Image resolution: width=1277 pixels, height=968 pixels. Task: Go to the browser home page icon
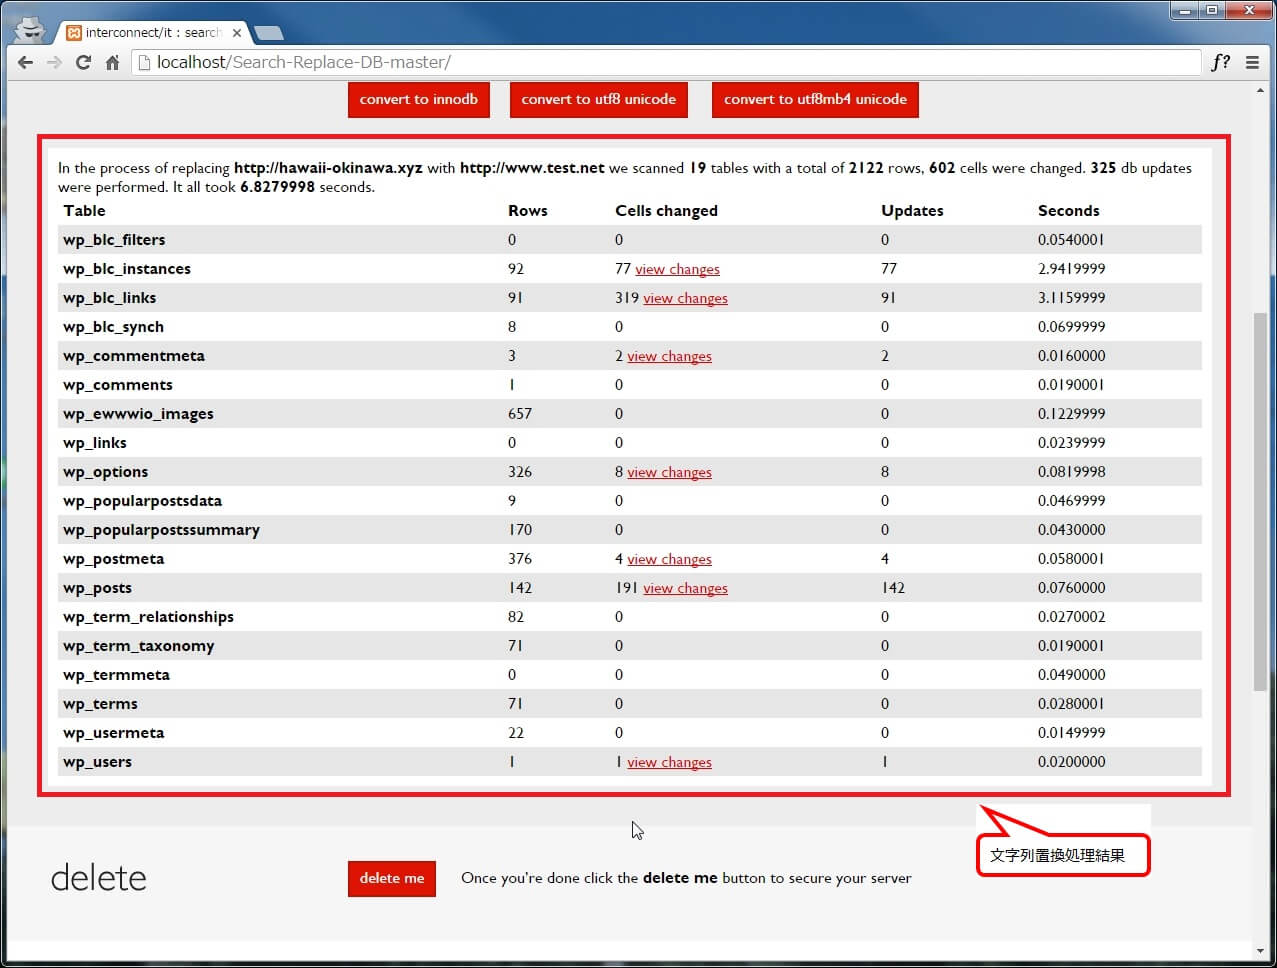pyautogui.click(x=113, y=62)
